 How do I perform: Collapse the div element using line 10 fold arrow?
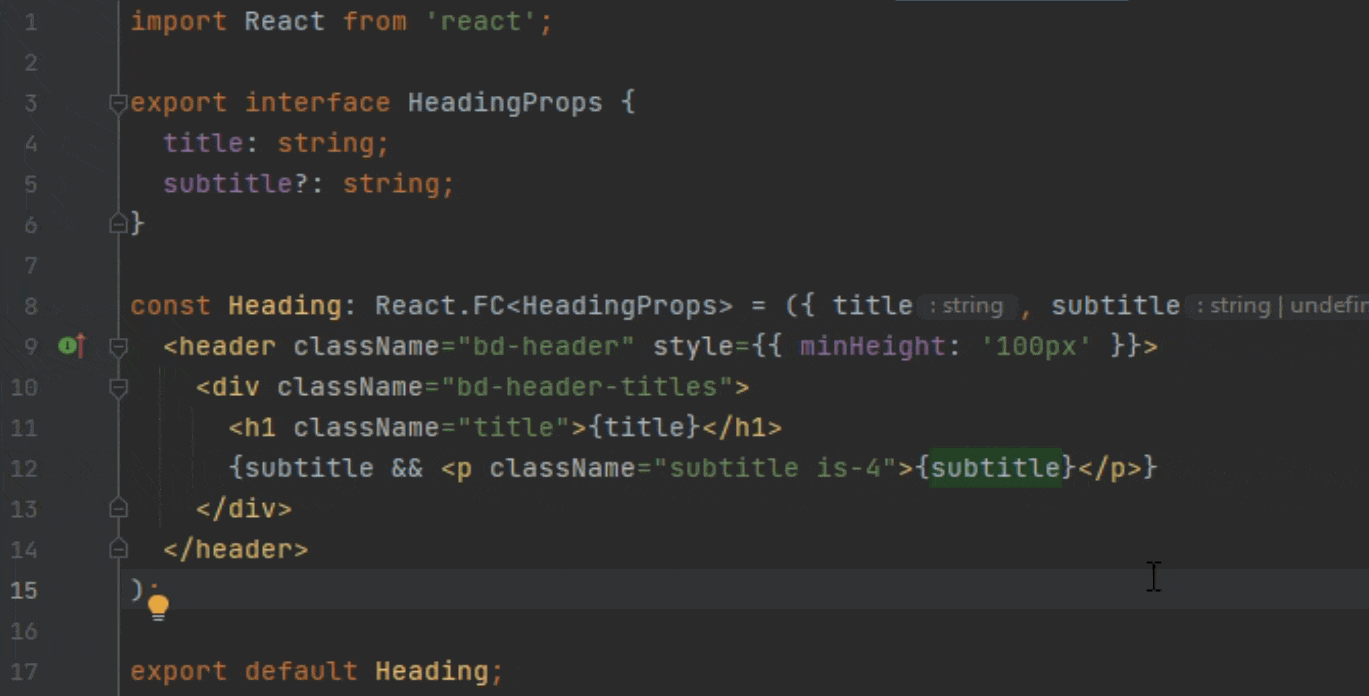click(118, 386)
